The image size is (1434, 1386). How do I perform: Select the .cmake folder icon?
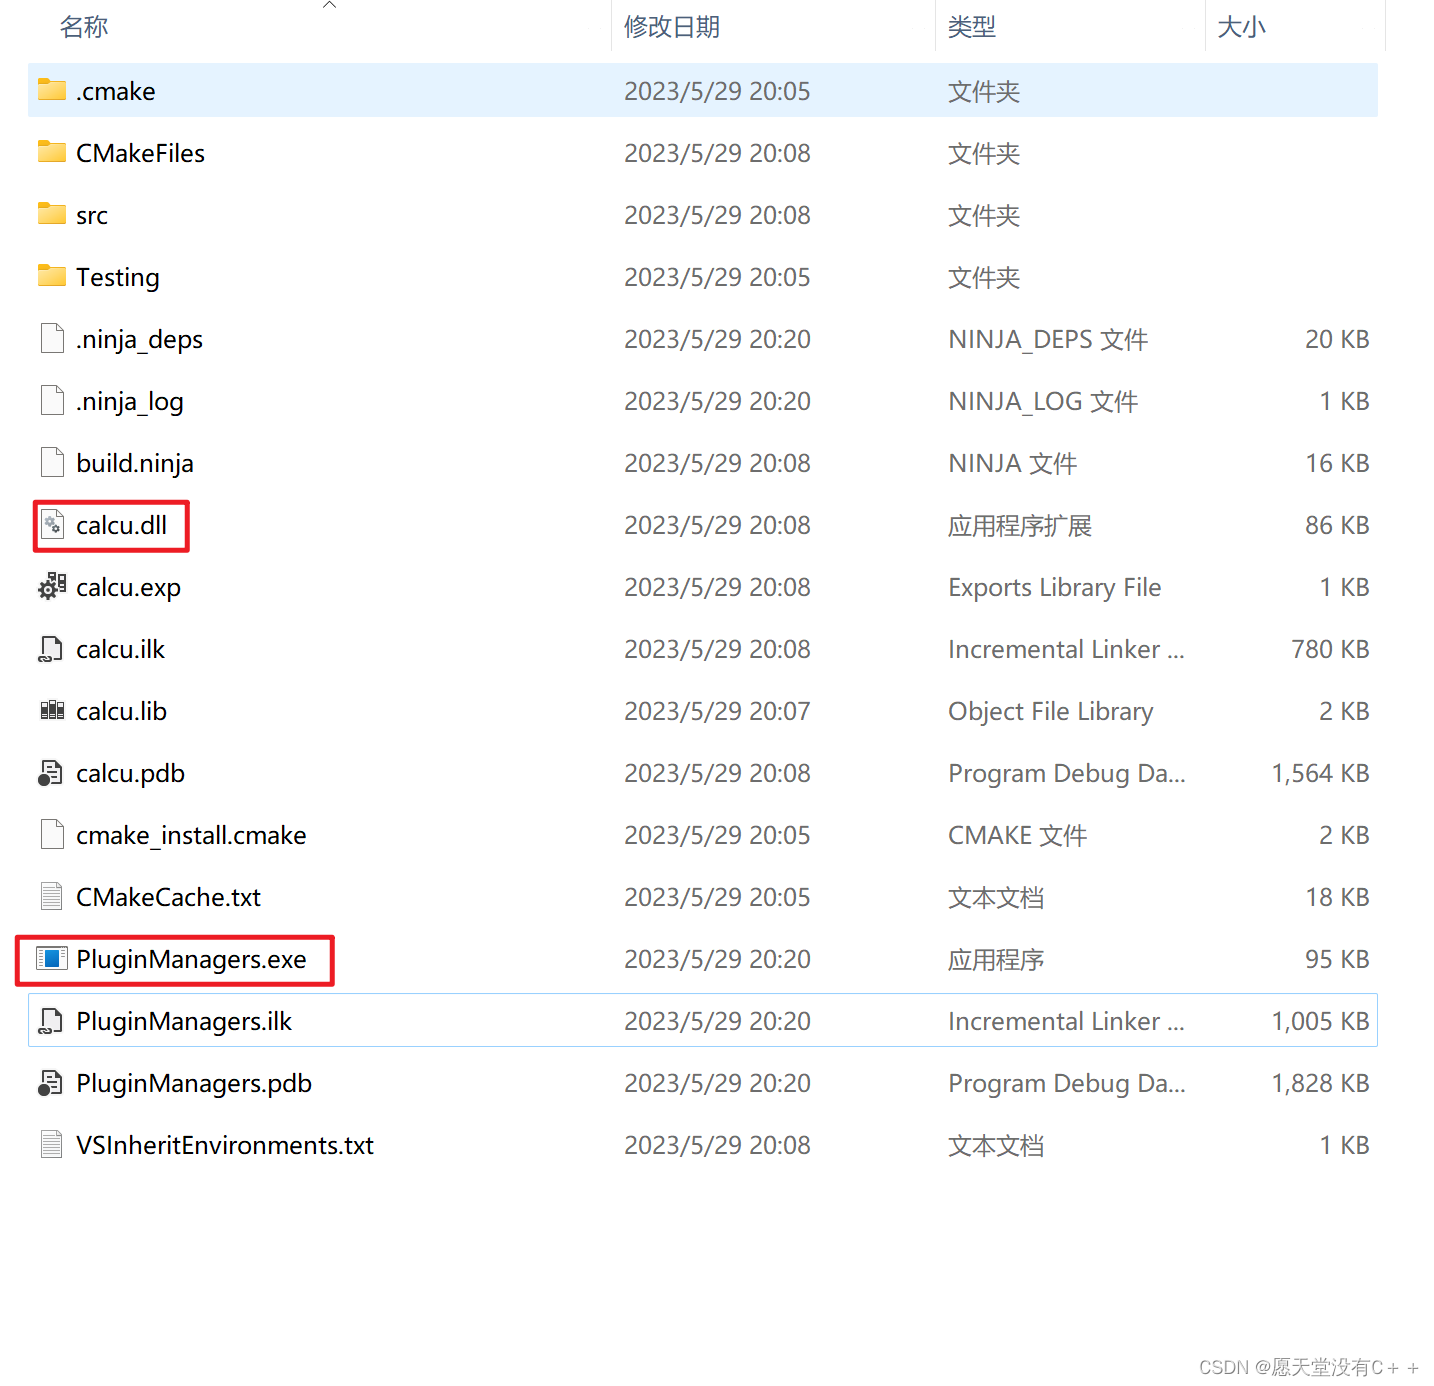click(x=52, y=90)
